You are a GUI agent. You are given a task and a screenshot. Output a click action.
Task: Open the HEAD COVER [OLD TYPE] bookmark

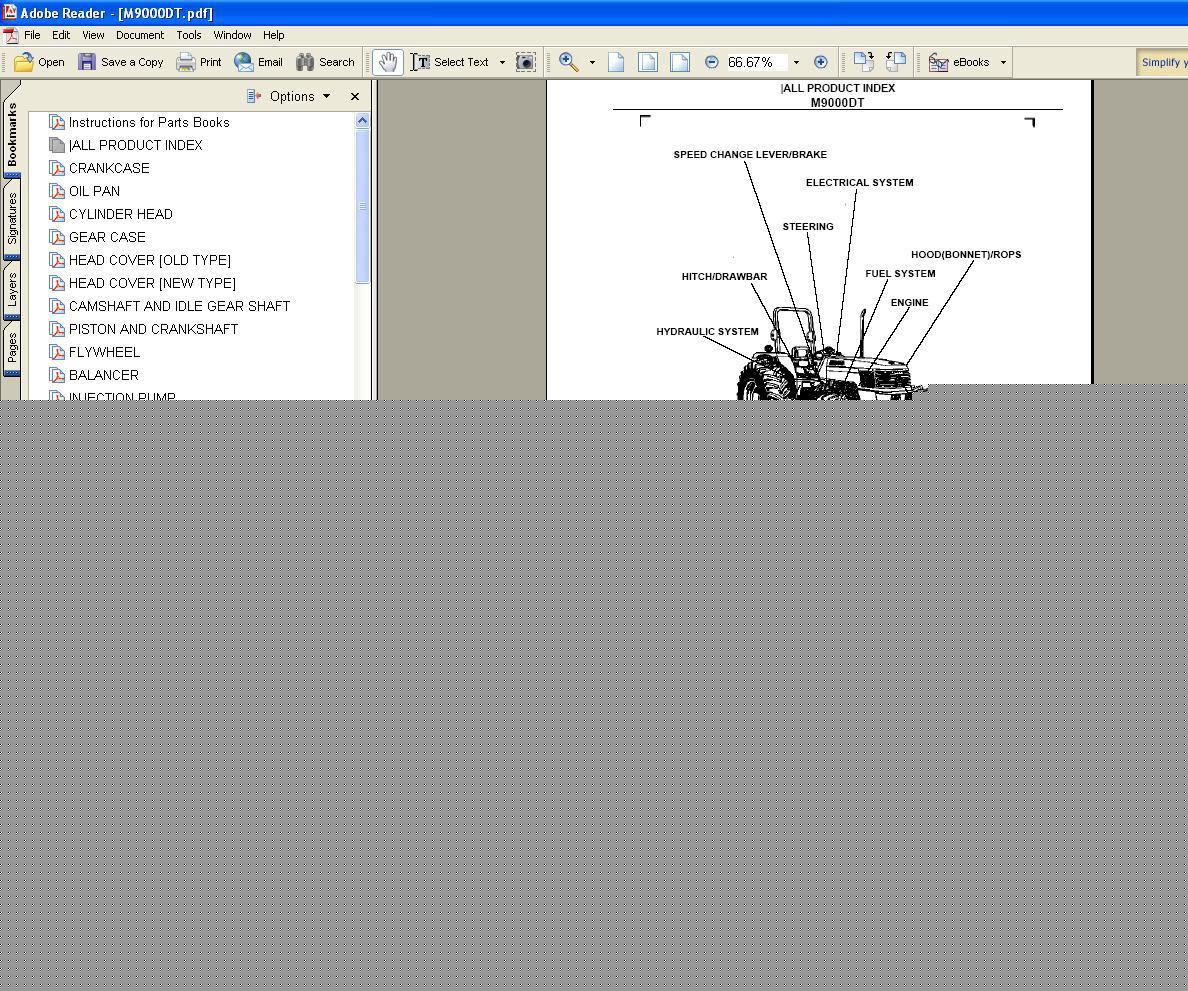150,260
